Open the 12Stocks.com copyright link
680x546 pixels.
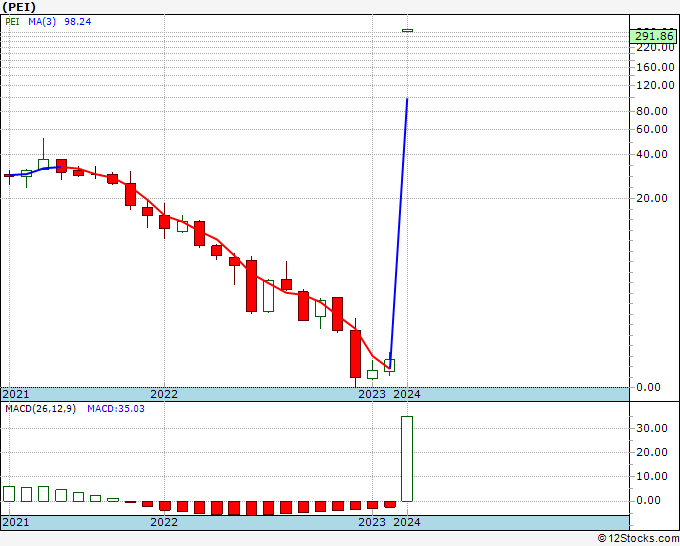pos(638,538)
